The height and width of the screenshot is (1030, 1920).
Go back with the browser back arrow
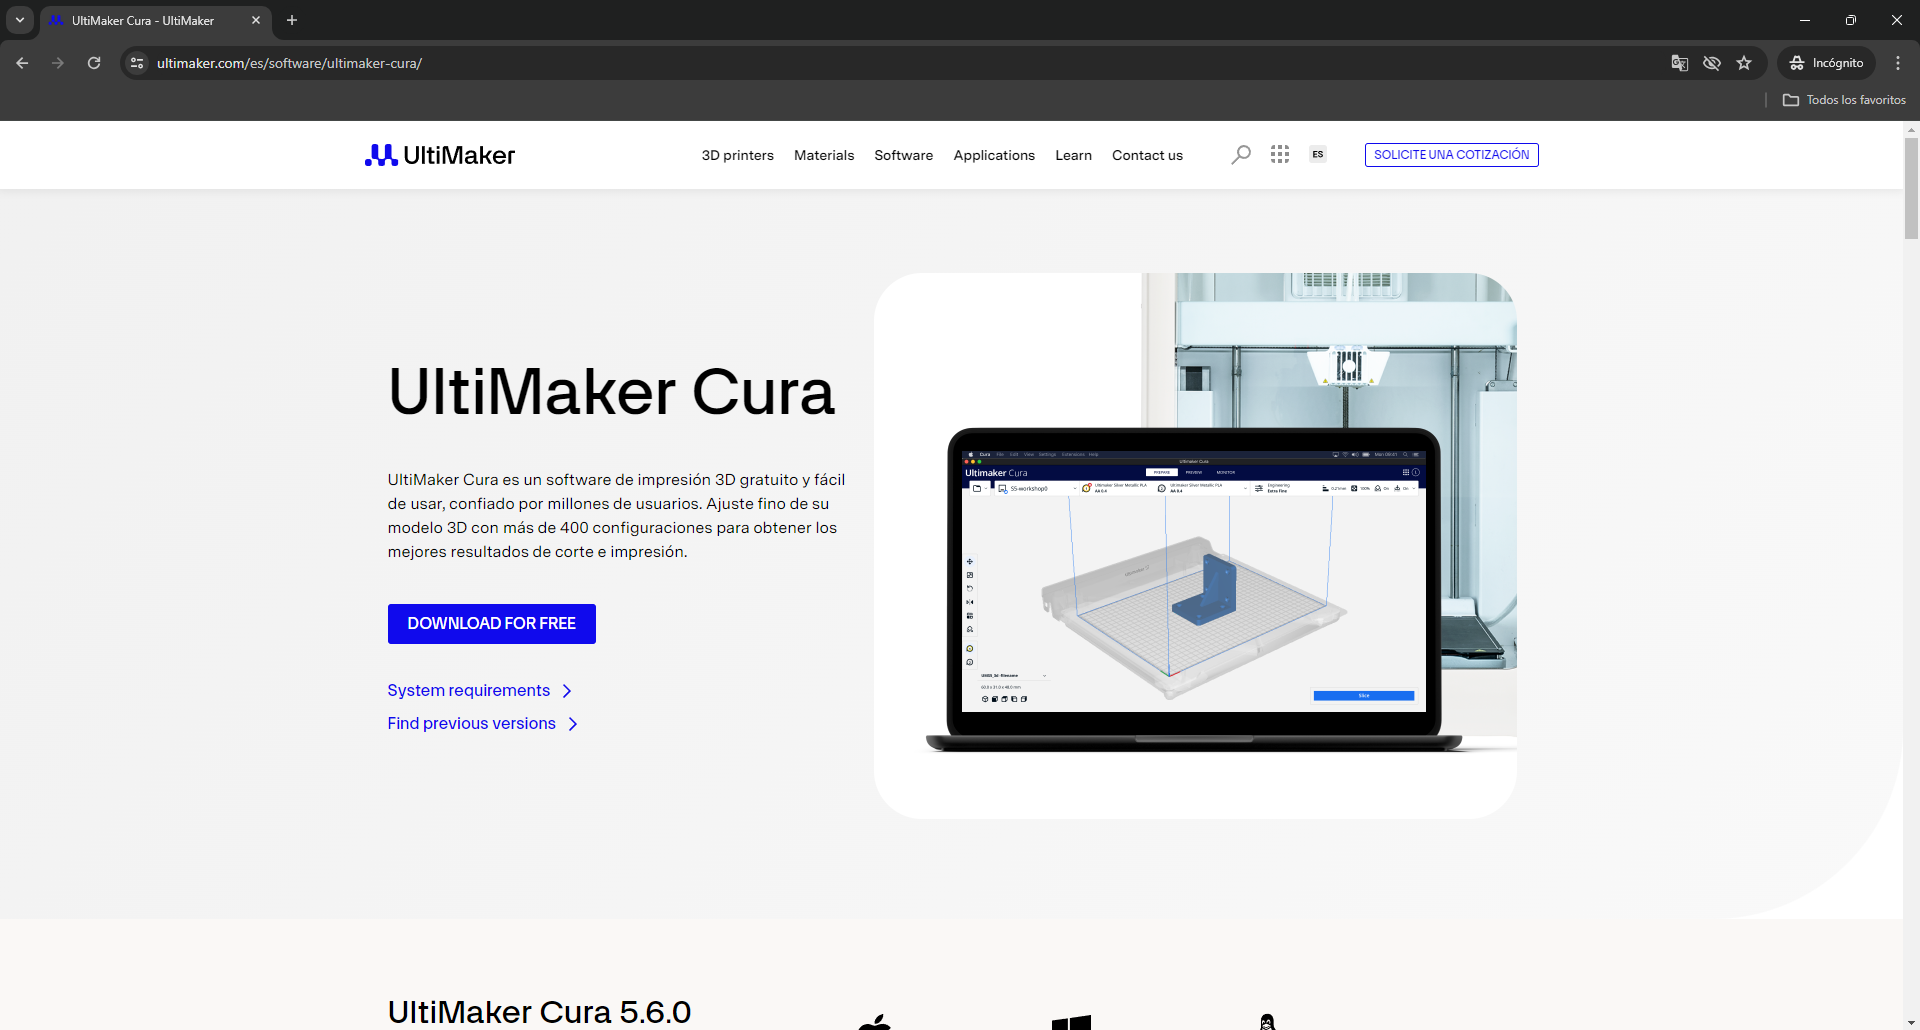click(x=22, y=63)
